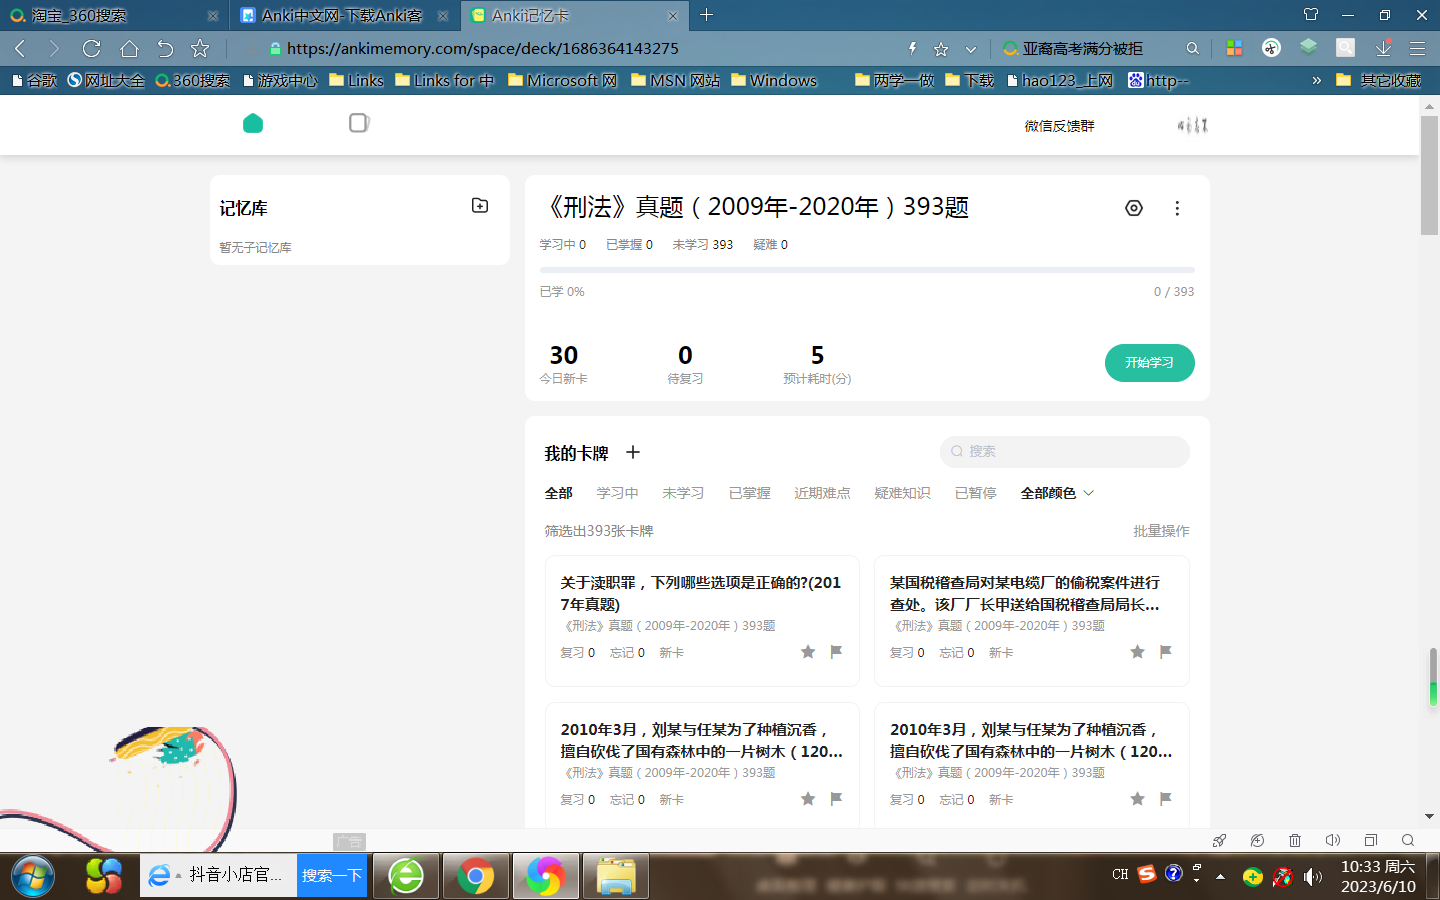Image resolution: width=1440 pixels, height=900 pixels.
Task: Open the 微信反馈群 link
Action: [x=1059, y=126]
